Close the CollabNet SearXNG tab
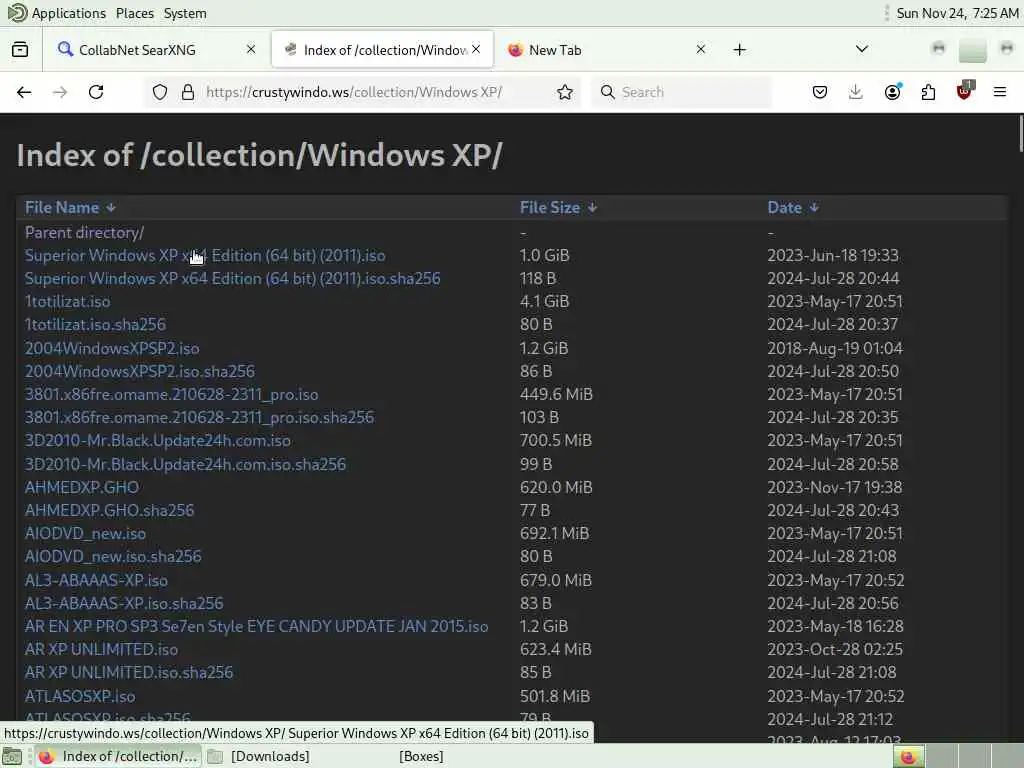Viewport: 1024px width, 768px height. [251, 50]
